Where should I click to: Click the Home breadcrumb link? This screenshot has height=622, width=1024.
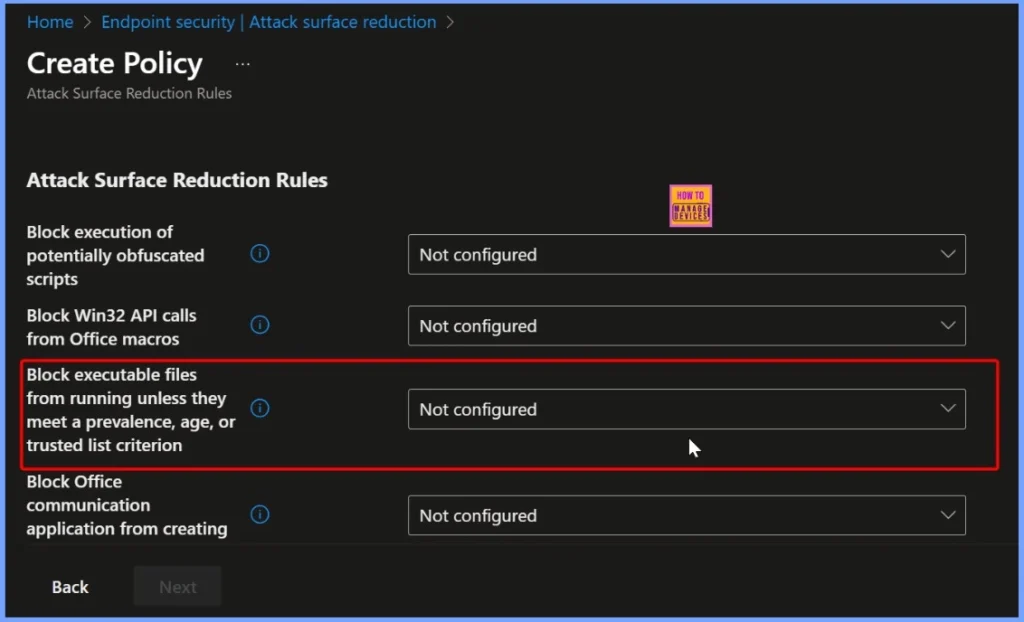pos(50,22)
